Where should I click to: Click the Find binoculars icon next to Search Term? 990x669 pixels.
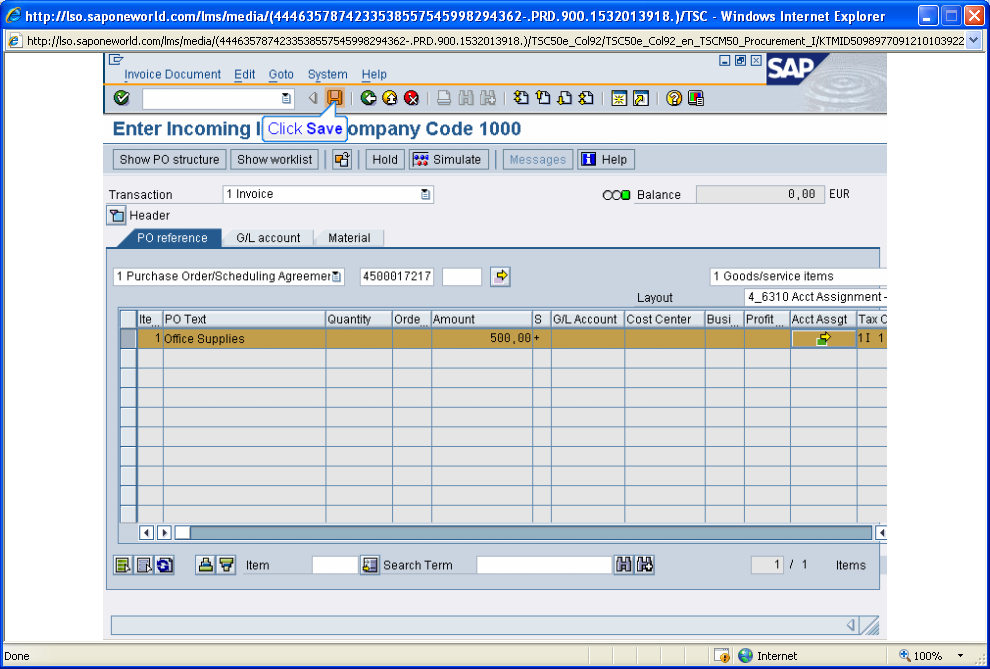pos(623,565)
